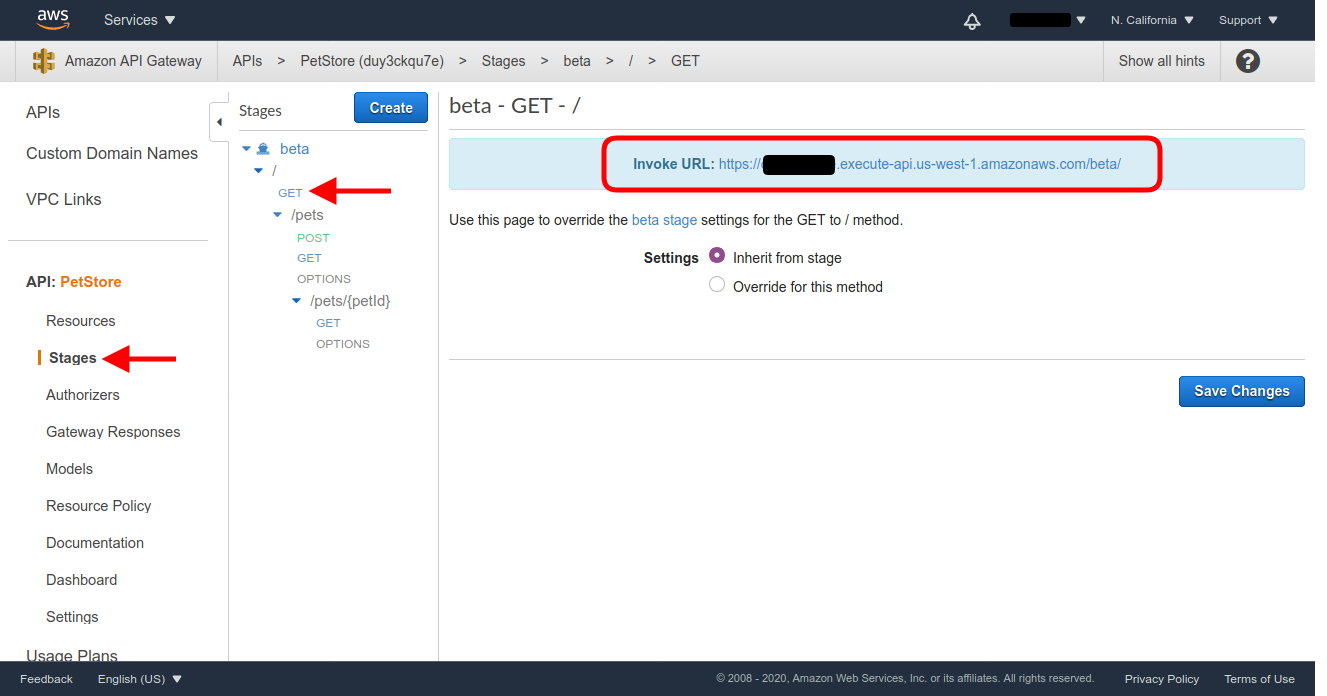The image size is (1327, 696).
Task: Collapse the /pets/{petId} tree node
Action: [x=297, y=301]
